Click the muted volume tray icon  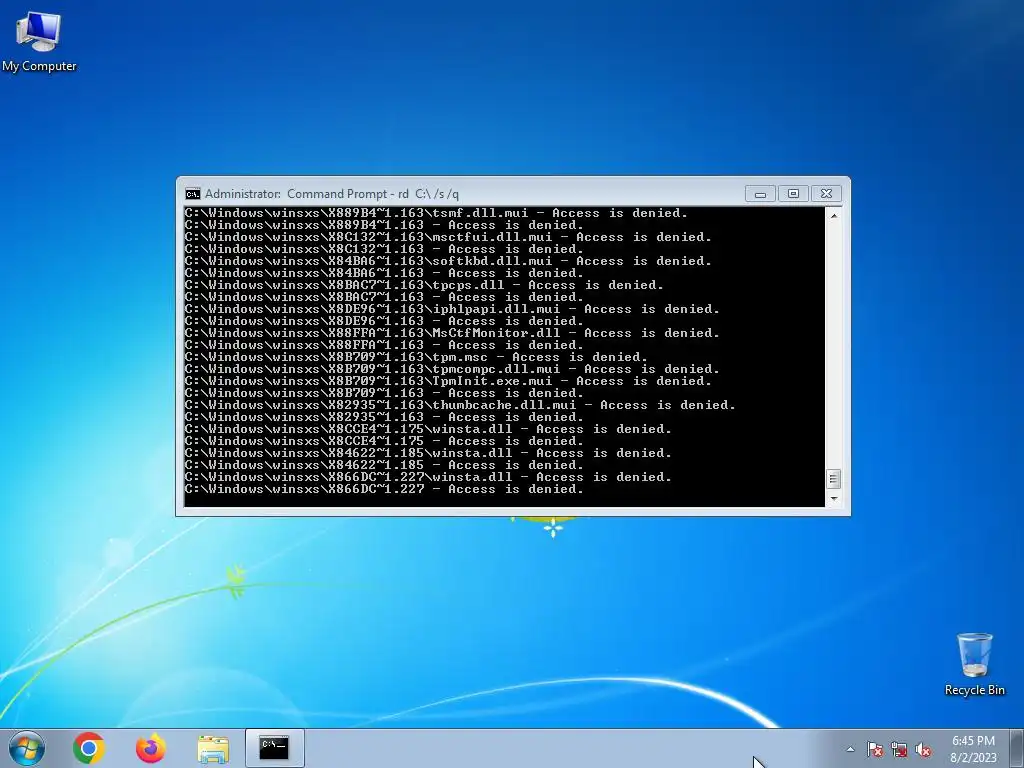click(x=923, y=749)
